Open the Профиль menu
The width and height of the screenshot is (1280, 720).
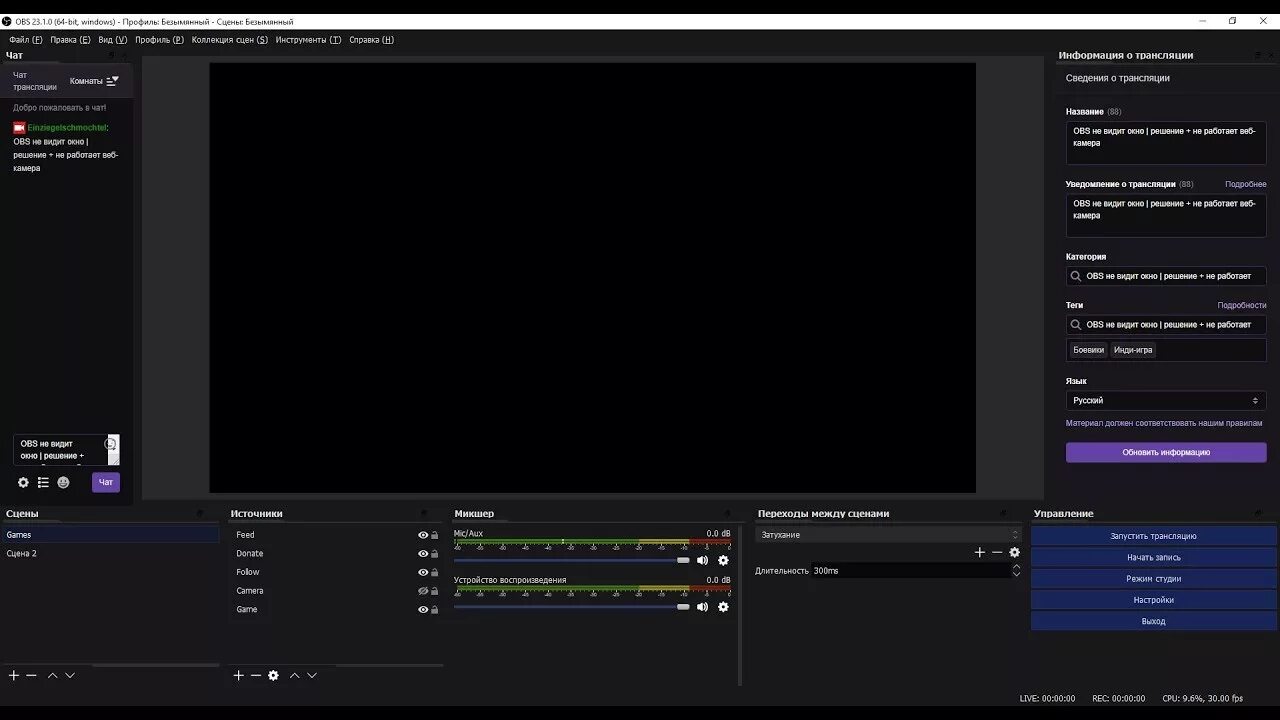pyautogui.click(x=159, y=40)
